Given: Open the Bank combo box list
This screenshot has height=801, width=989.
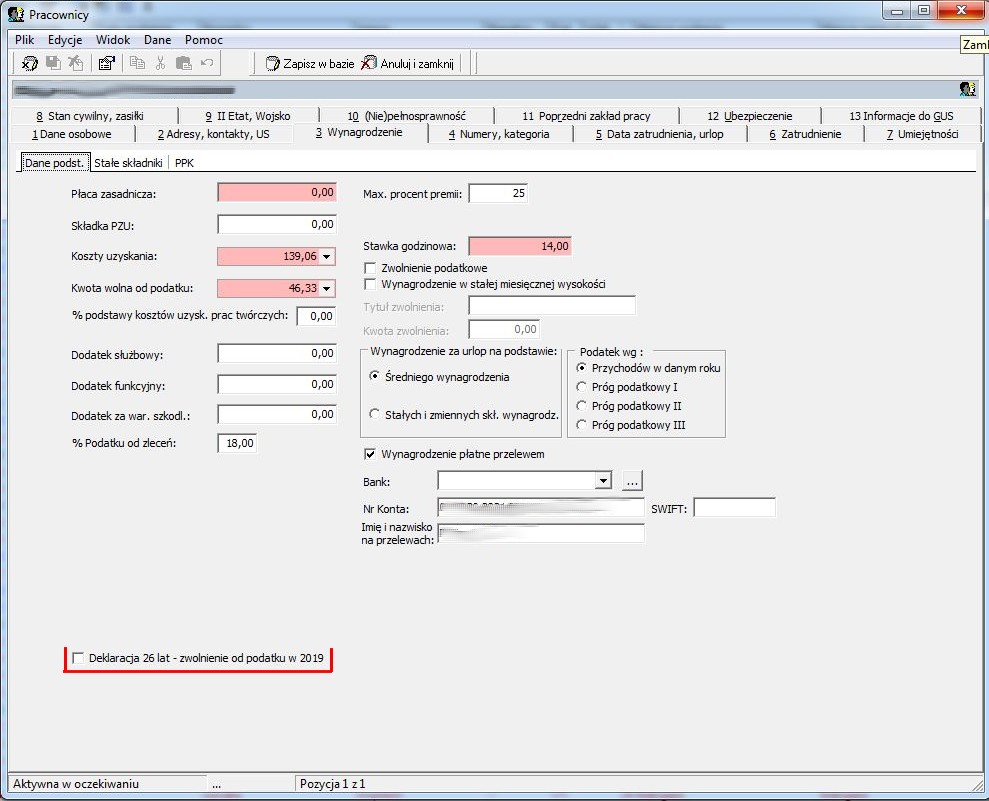Looking at the screenshot, I should pyautogui.click(x=604, y=481).
